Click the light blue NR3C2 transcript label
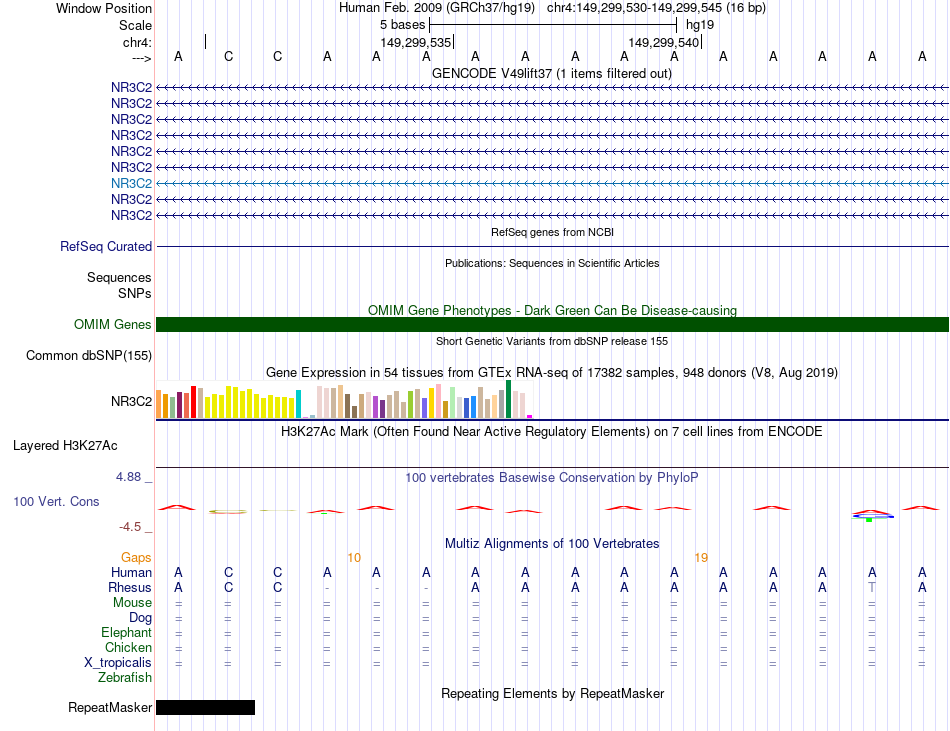 (x=131, y=184)
